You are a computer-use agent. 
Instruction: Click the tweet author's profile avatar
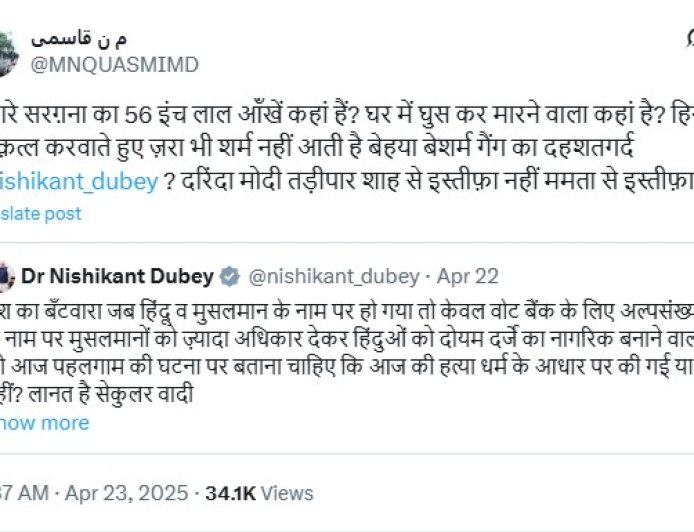point(6,48)
